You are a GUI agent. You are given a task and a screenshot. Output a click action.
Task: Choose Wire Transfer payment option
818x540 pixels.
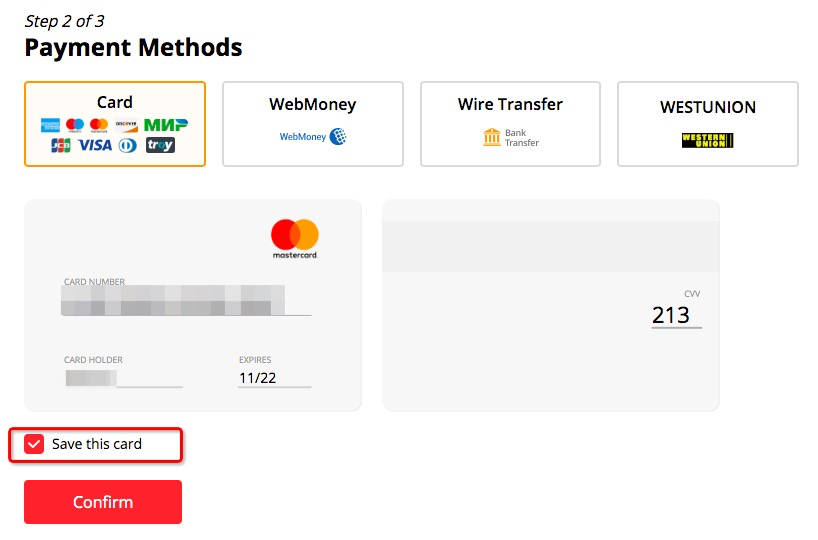point(510,124)
